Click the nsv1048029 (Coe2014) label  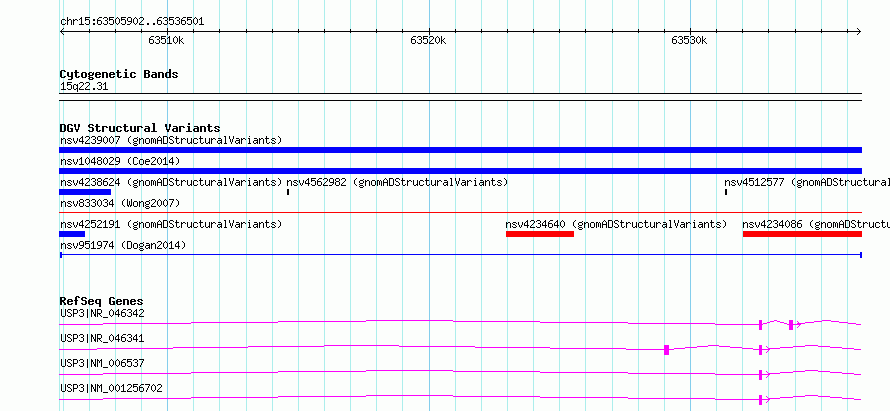120,161
